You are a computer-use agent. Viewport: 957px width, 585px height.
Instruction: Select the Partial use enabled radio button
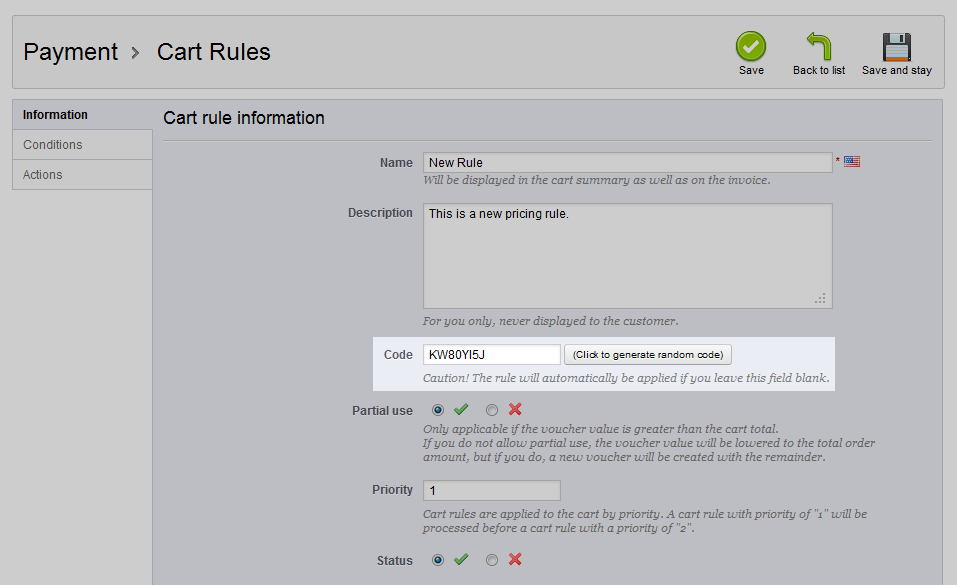click(438, 410)
